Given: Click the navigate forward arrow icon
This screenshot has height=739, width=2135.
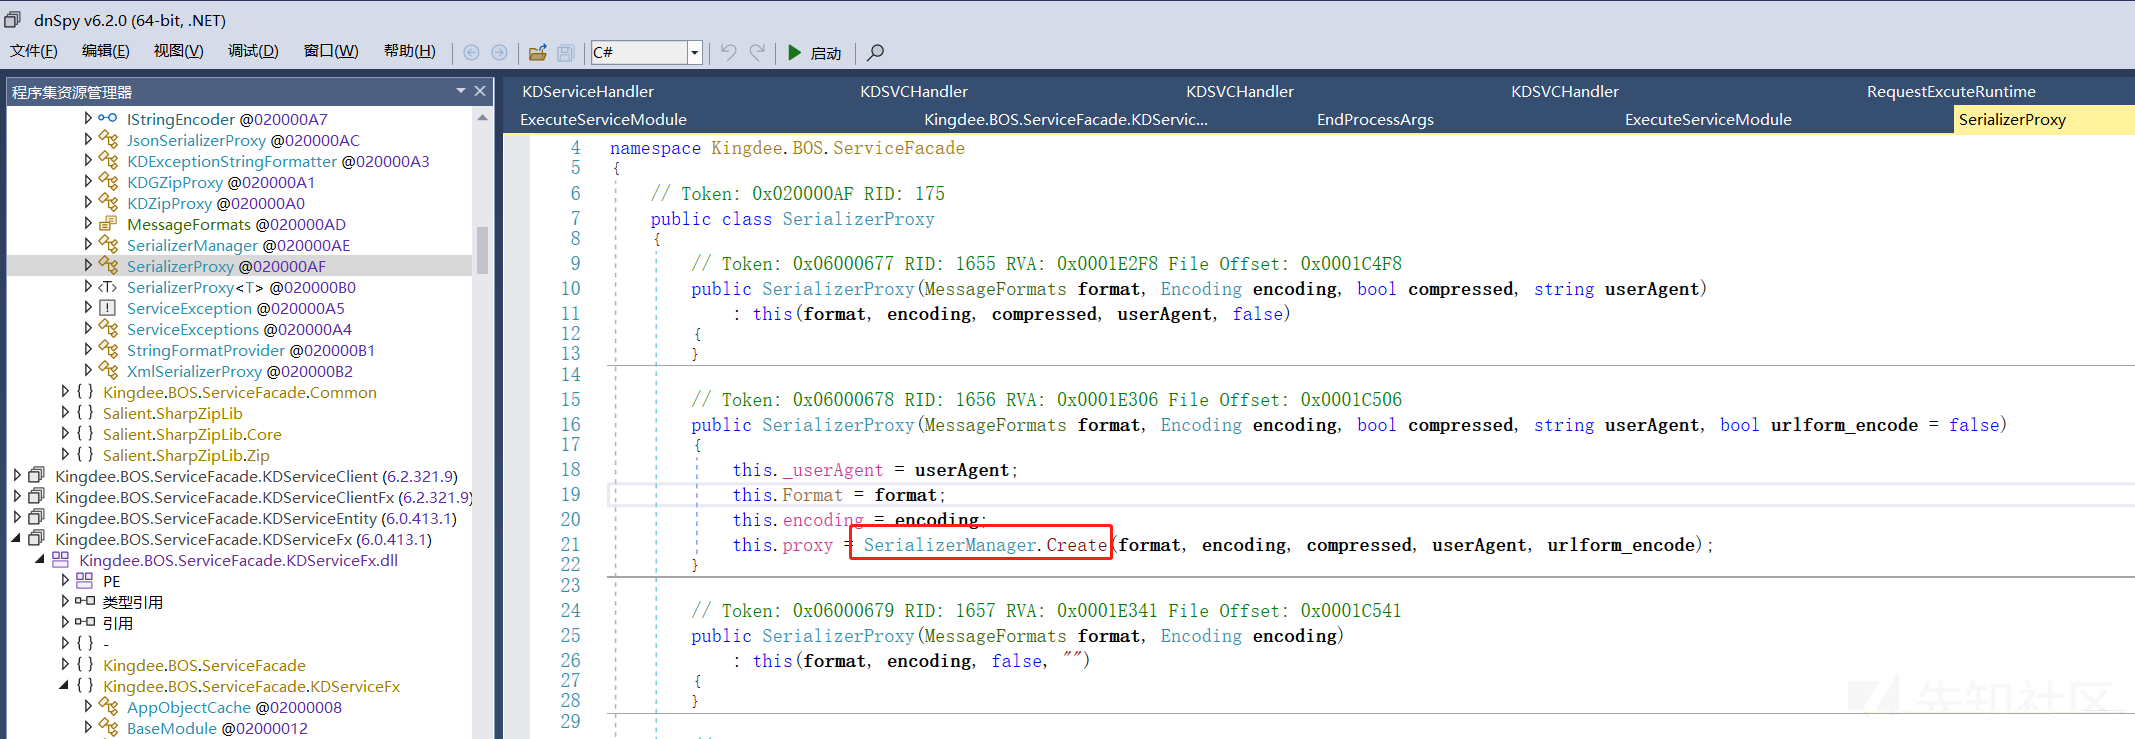Looking at the screenshot, I should click(x=499, y=52).
